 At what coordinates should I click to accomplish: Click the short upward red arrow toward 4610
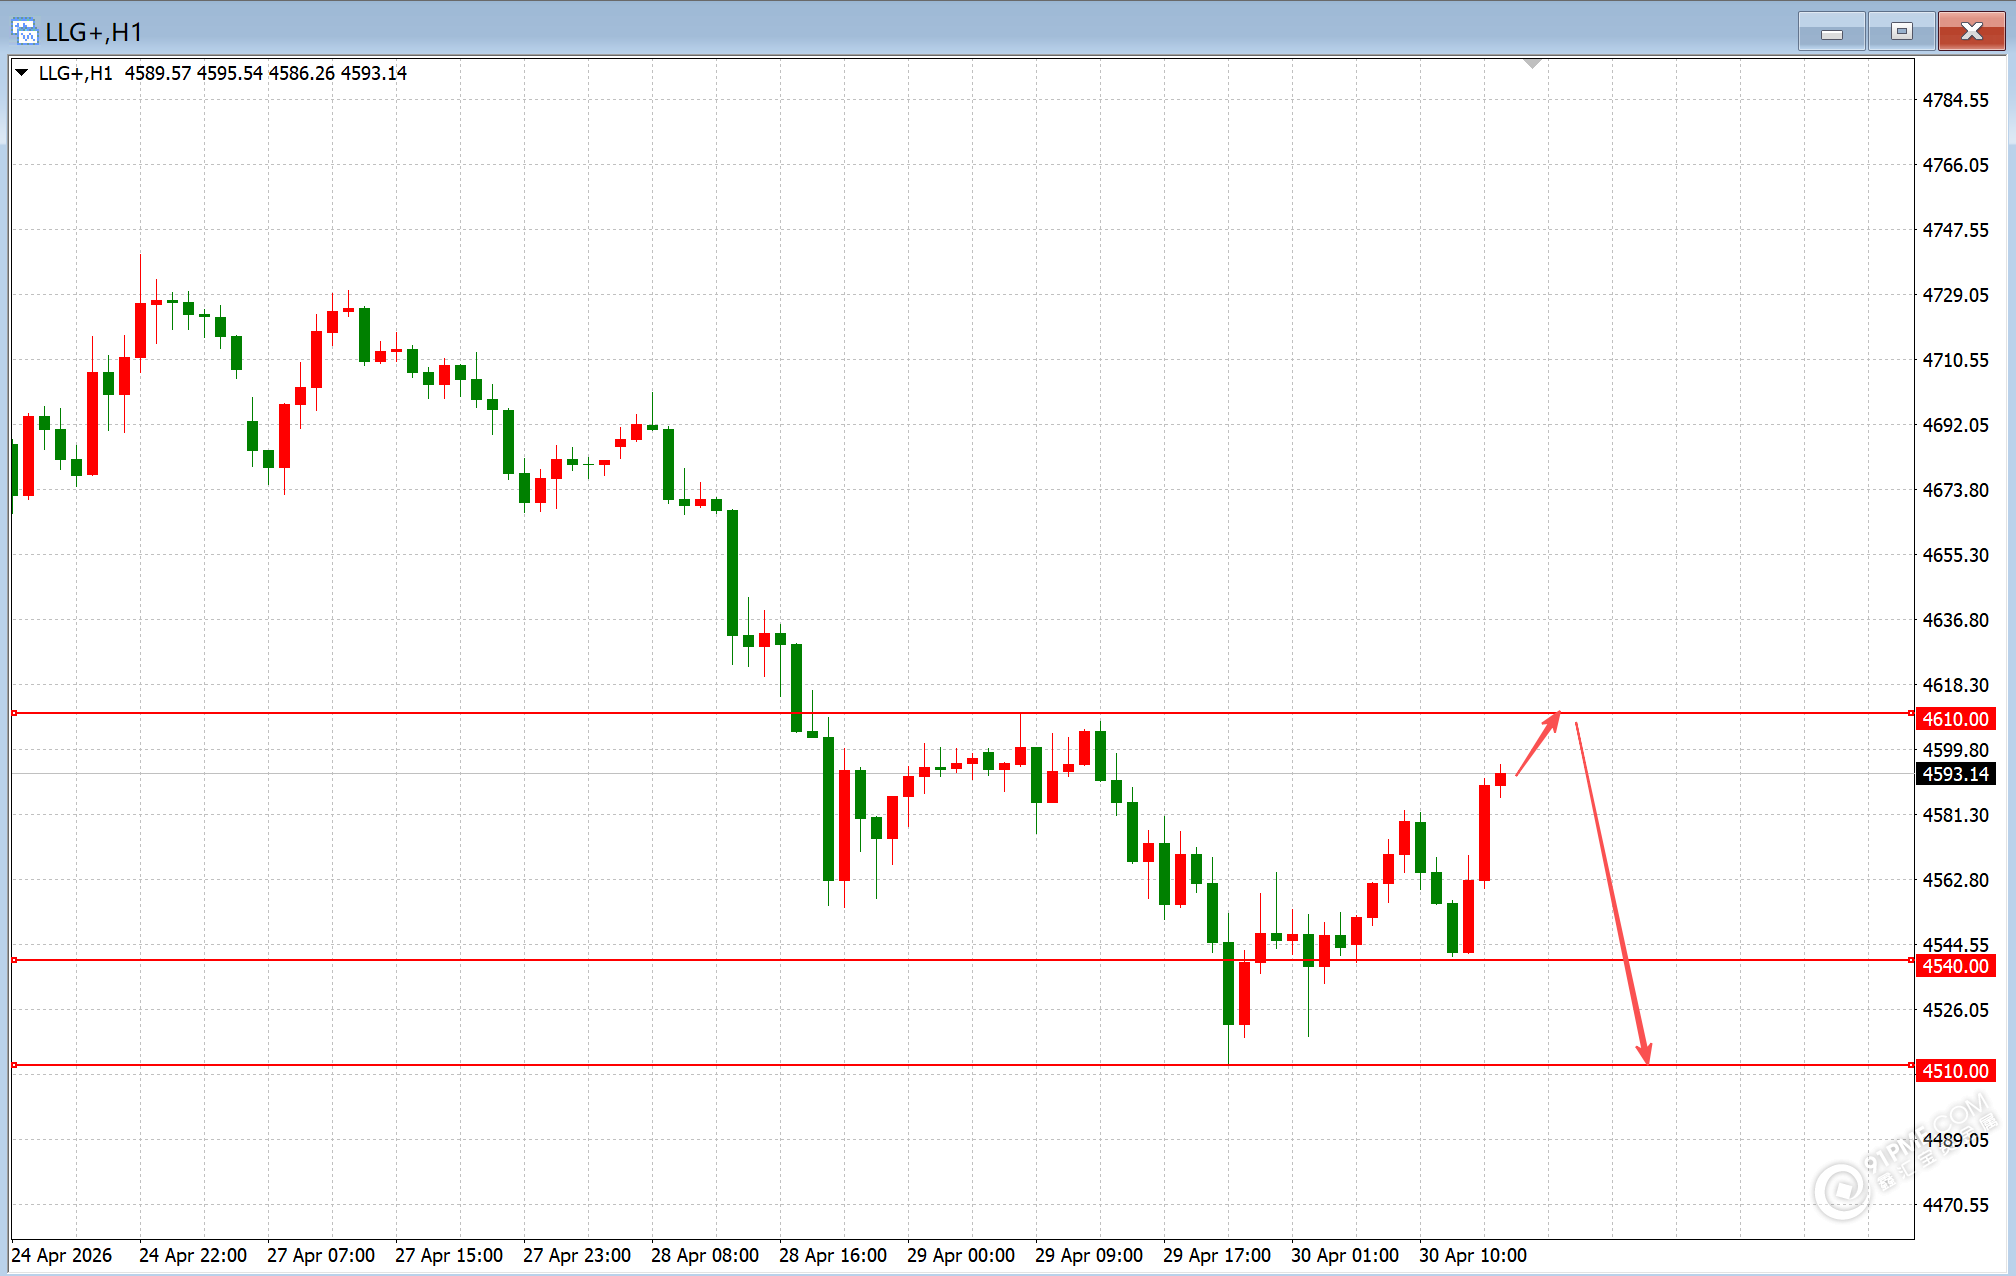click(1538, 744)
